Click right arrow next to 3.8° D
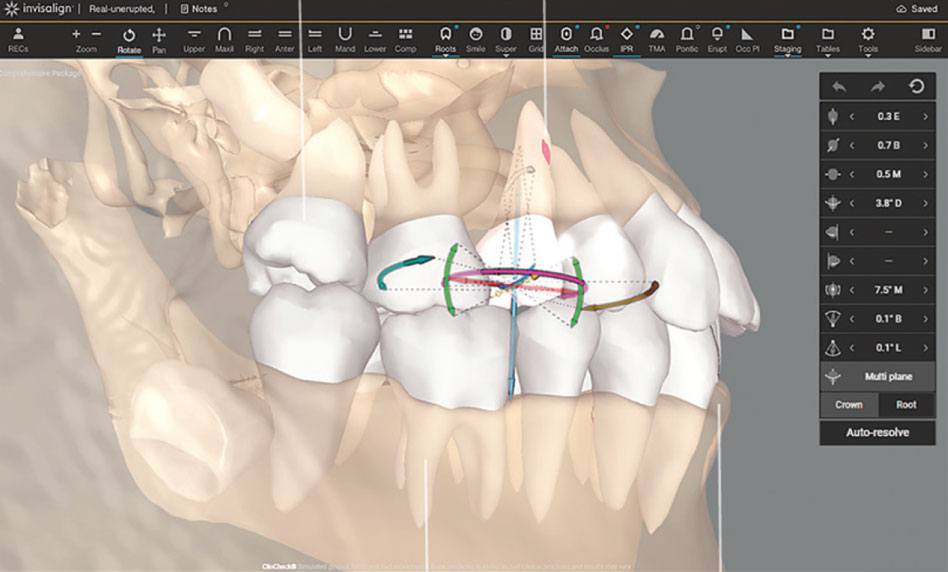Image resolution: width=948 pixels, height=572 pixels. (925, 203)
